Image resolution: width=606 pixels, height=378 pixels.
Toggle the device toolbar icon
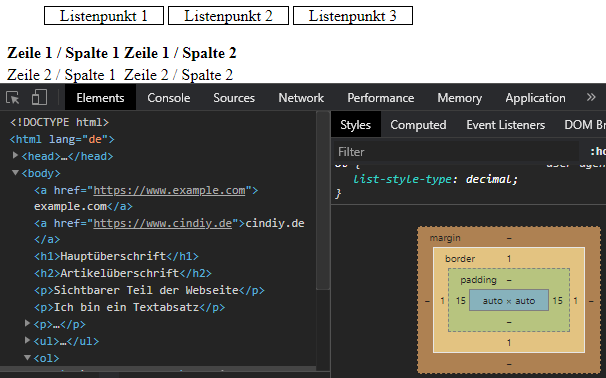coord(39,98)
